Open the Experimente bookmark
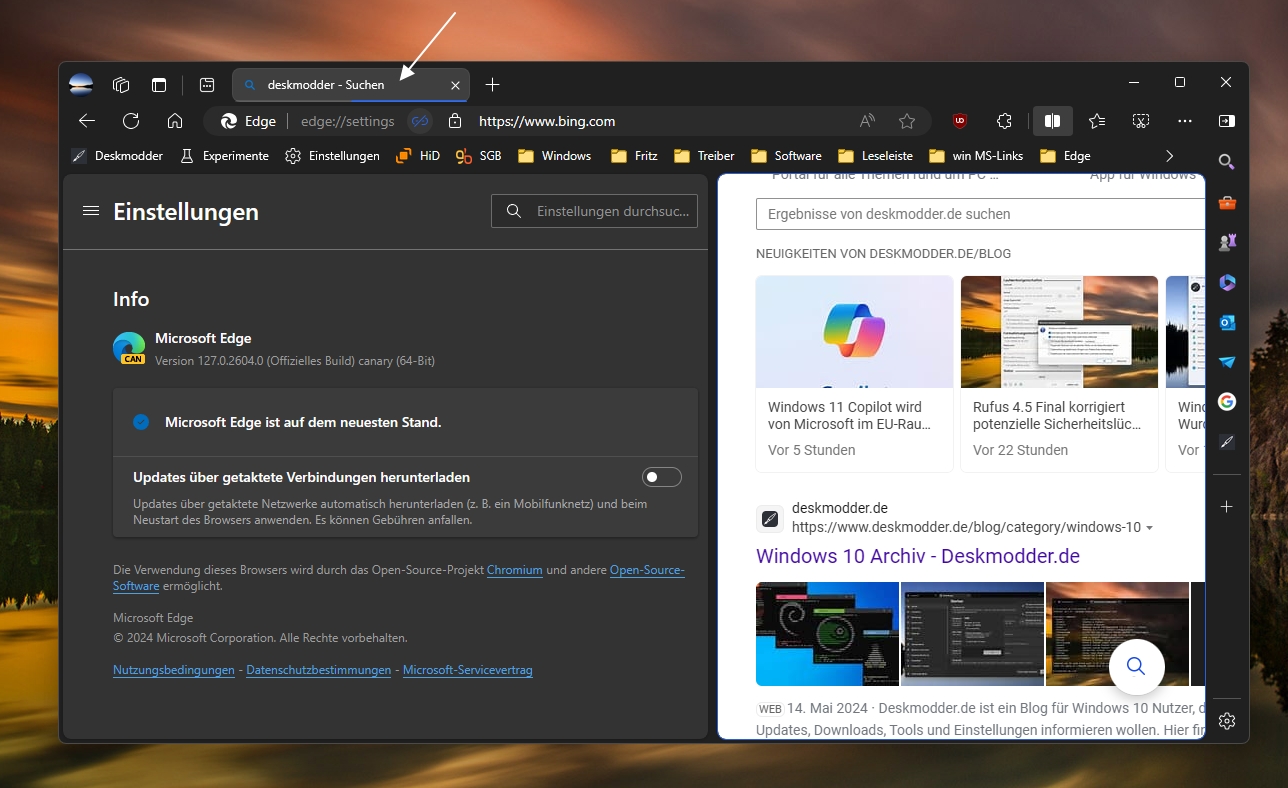 [224, 156]
